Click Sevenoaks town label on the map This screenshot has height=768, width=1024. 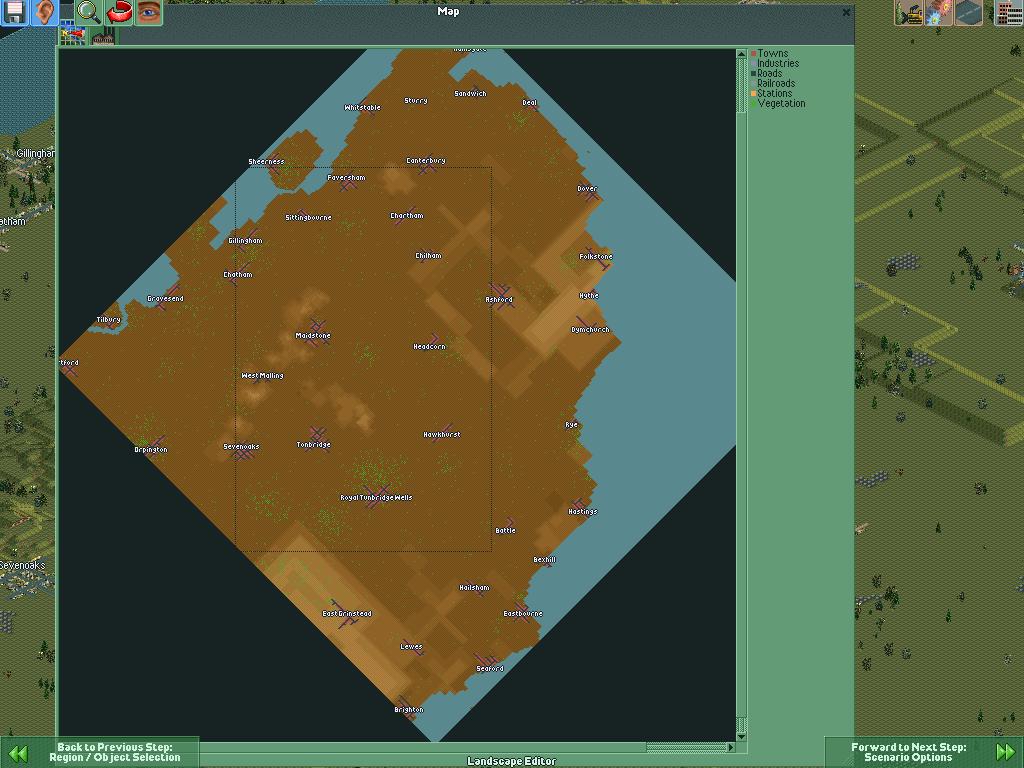click(x=241, y=447)
